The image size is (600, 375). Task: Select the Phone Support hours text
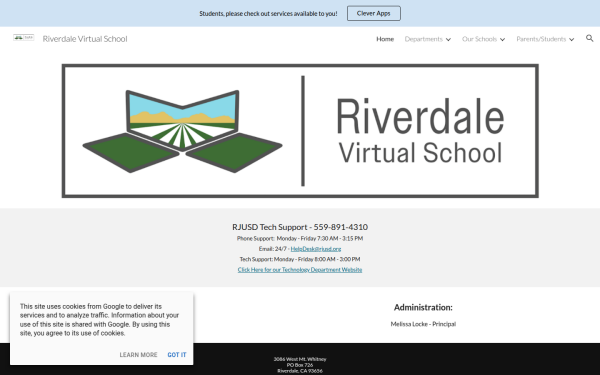(x=300, y=238)
